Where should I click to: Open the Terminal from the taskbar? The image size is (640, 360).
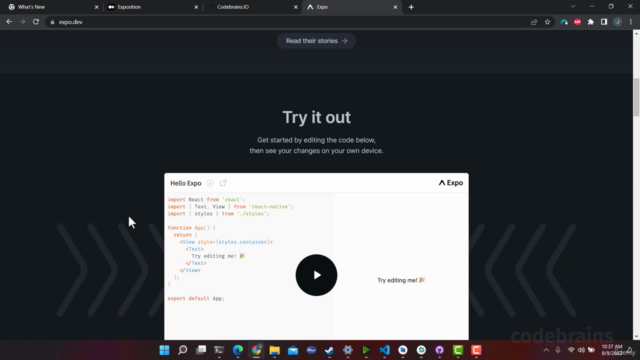[219, 350]
